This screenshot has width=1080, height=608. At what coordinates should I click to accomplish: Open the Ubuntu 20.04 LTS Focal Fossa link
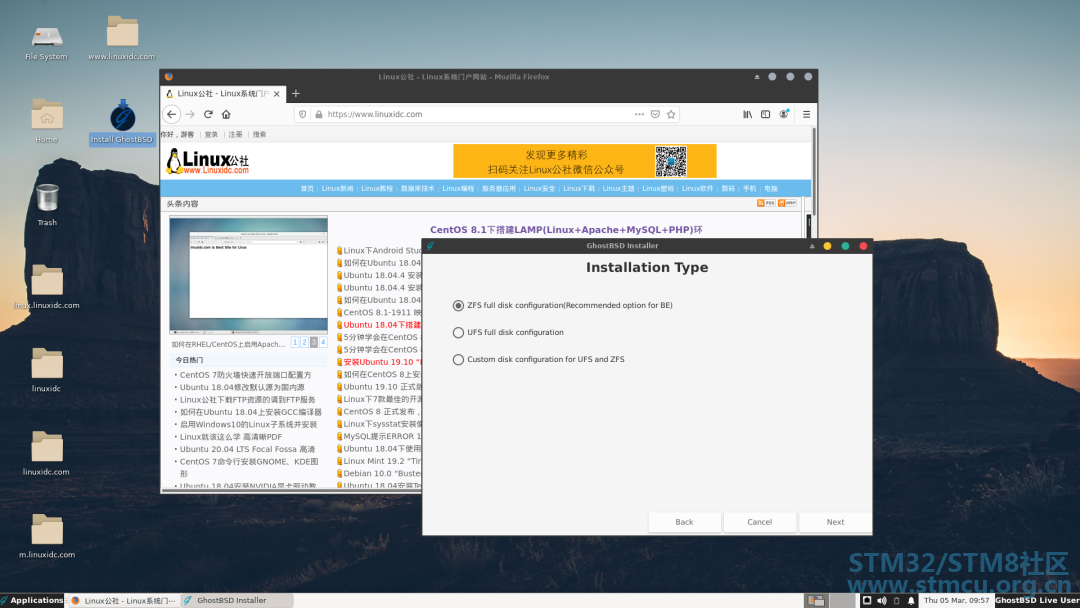[x=247, y=449]
